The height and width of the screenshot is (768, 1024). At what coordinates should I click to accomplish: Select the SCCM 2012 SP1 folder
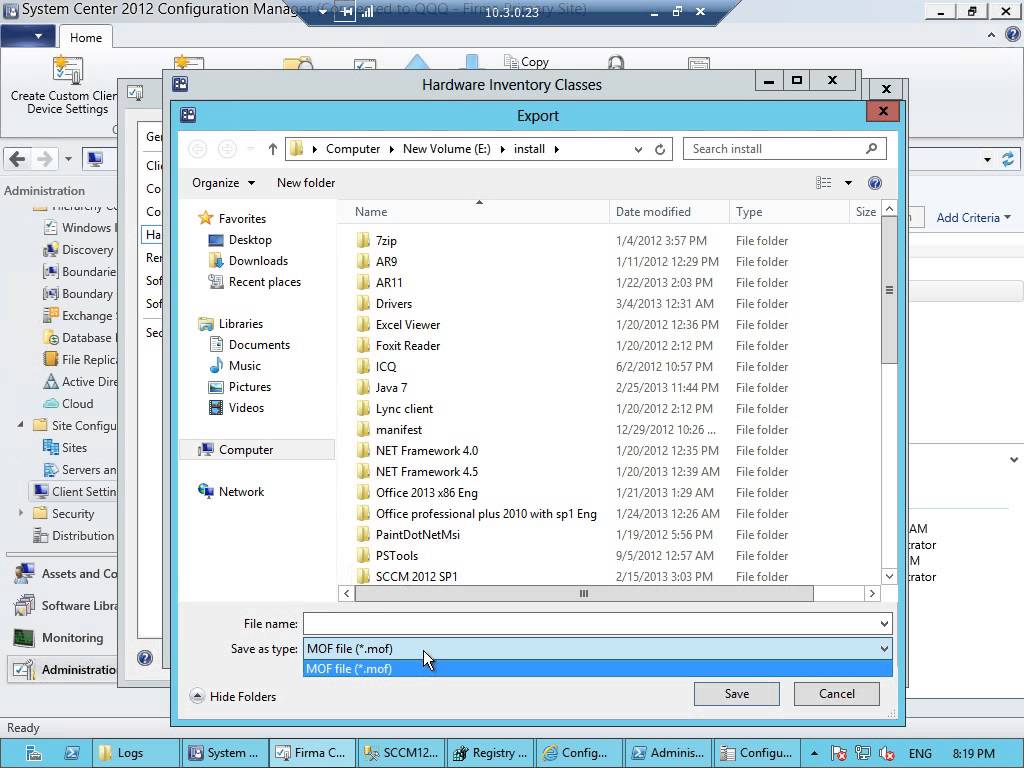pyautogui.click(x=417, y=577)
